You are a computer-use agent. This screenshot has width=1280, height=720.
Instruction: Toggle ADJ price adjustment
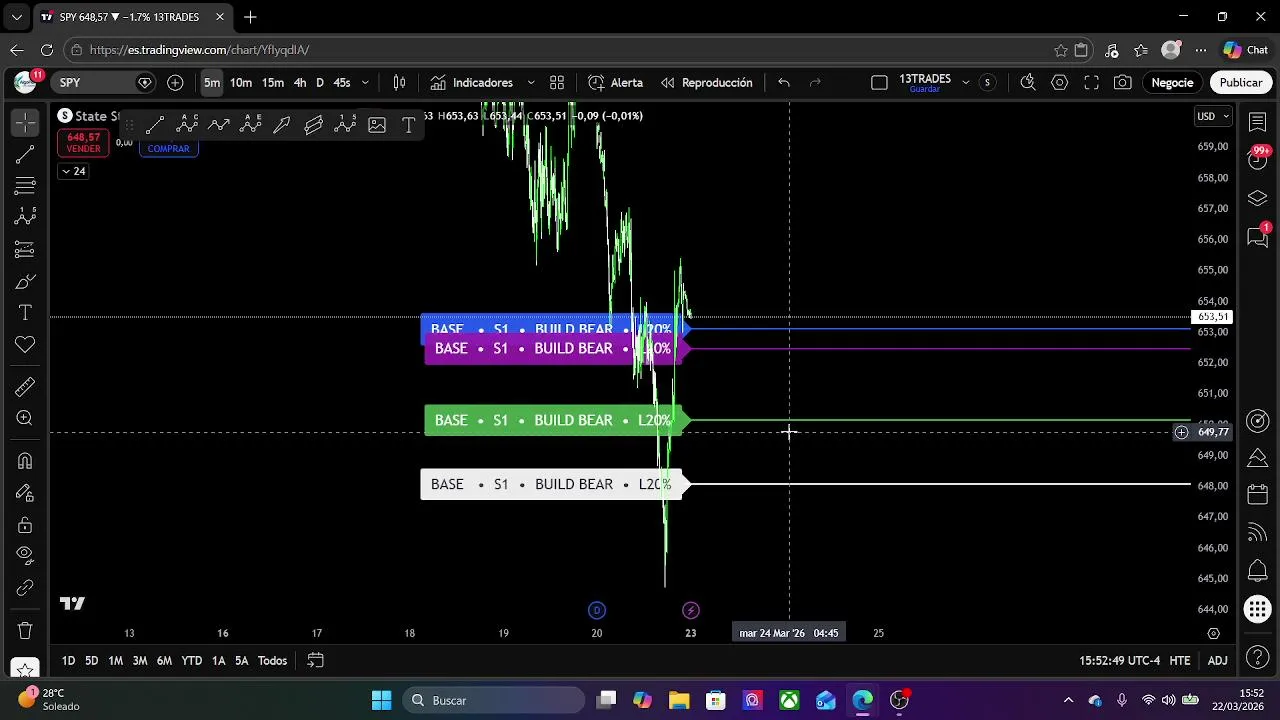click(1217, 661)
